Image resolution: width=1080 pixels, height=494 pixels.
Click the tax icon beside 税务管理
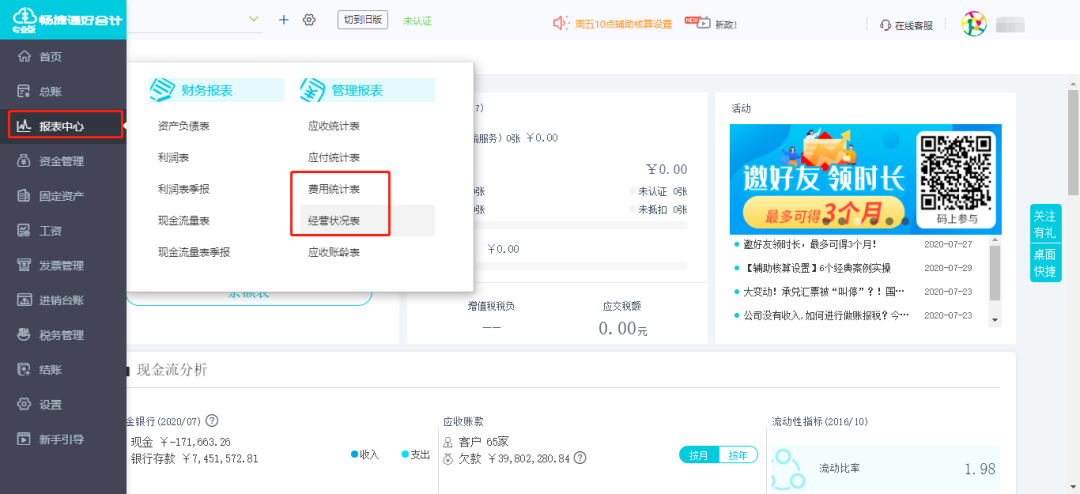(x=25, y=335)
